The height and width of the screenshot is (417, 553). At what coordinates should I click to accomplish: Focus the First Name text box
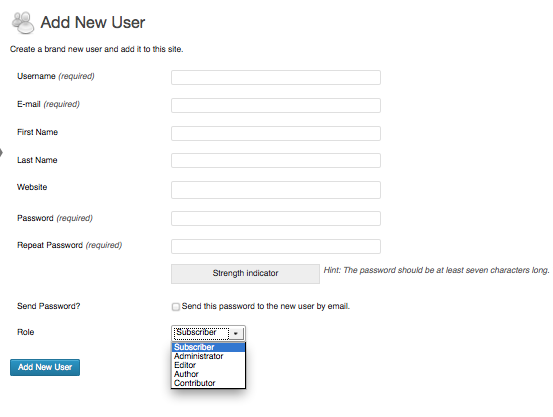[276, 133]
